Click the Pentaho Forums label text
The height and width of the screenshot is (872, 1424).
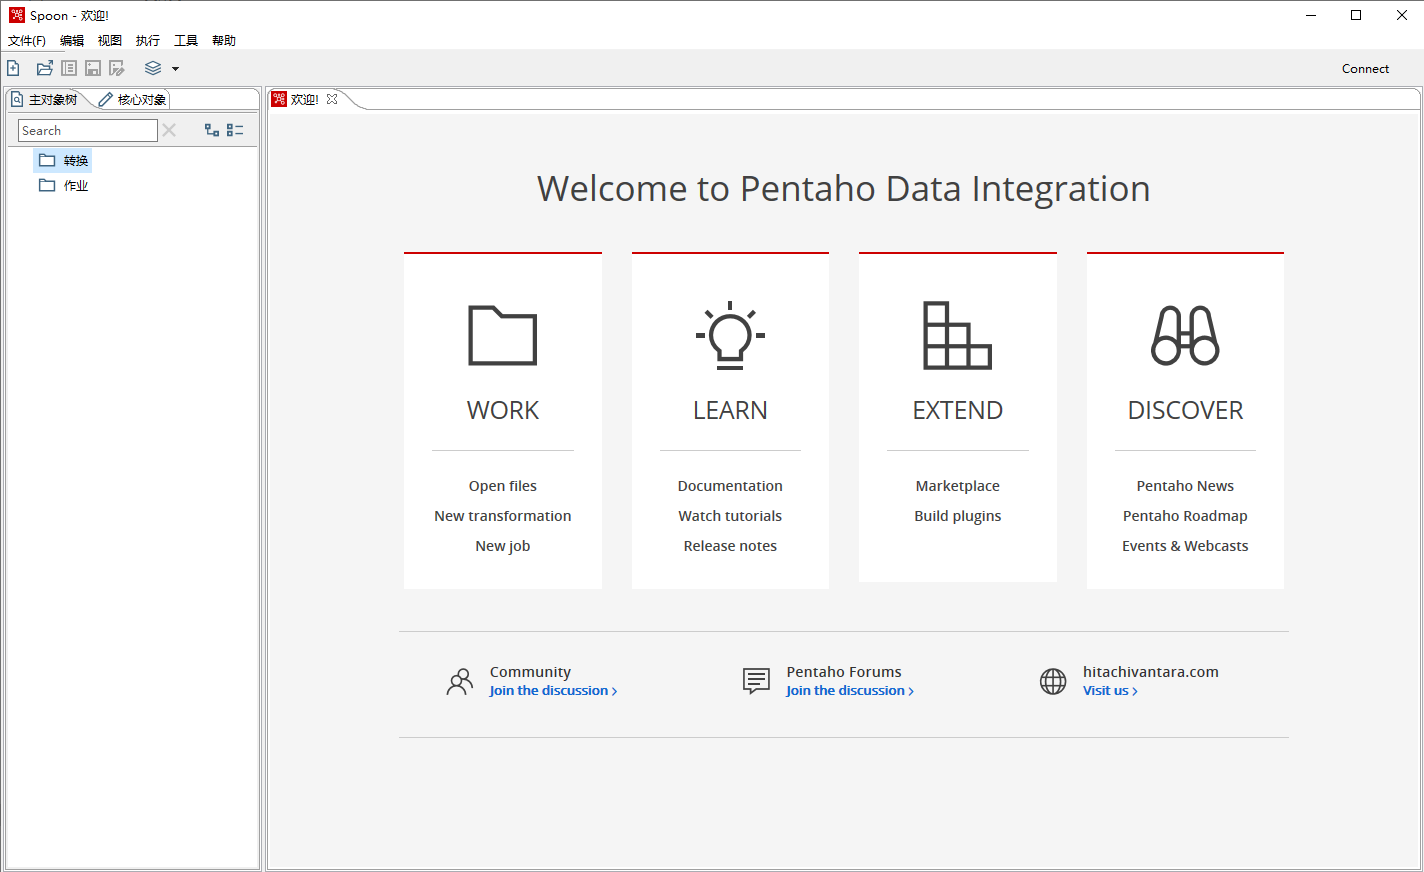pos(844,672)
